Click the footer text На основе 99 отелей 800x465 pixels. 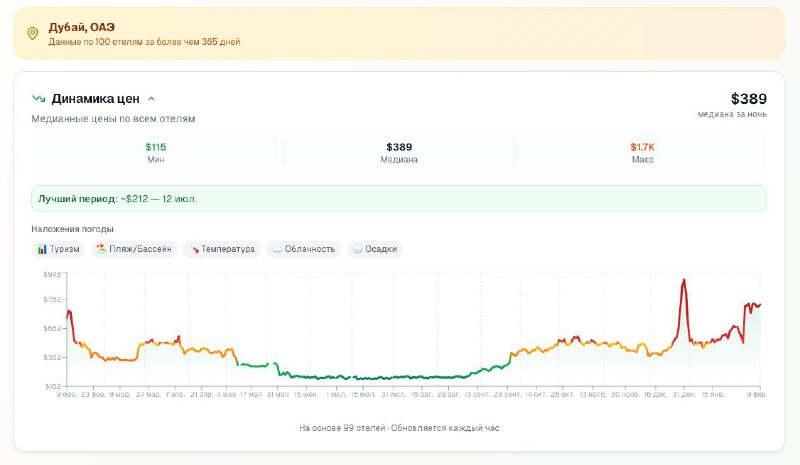click(399, 428)
